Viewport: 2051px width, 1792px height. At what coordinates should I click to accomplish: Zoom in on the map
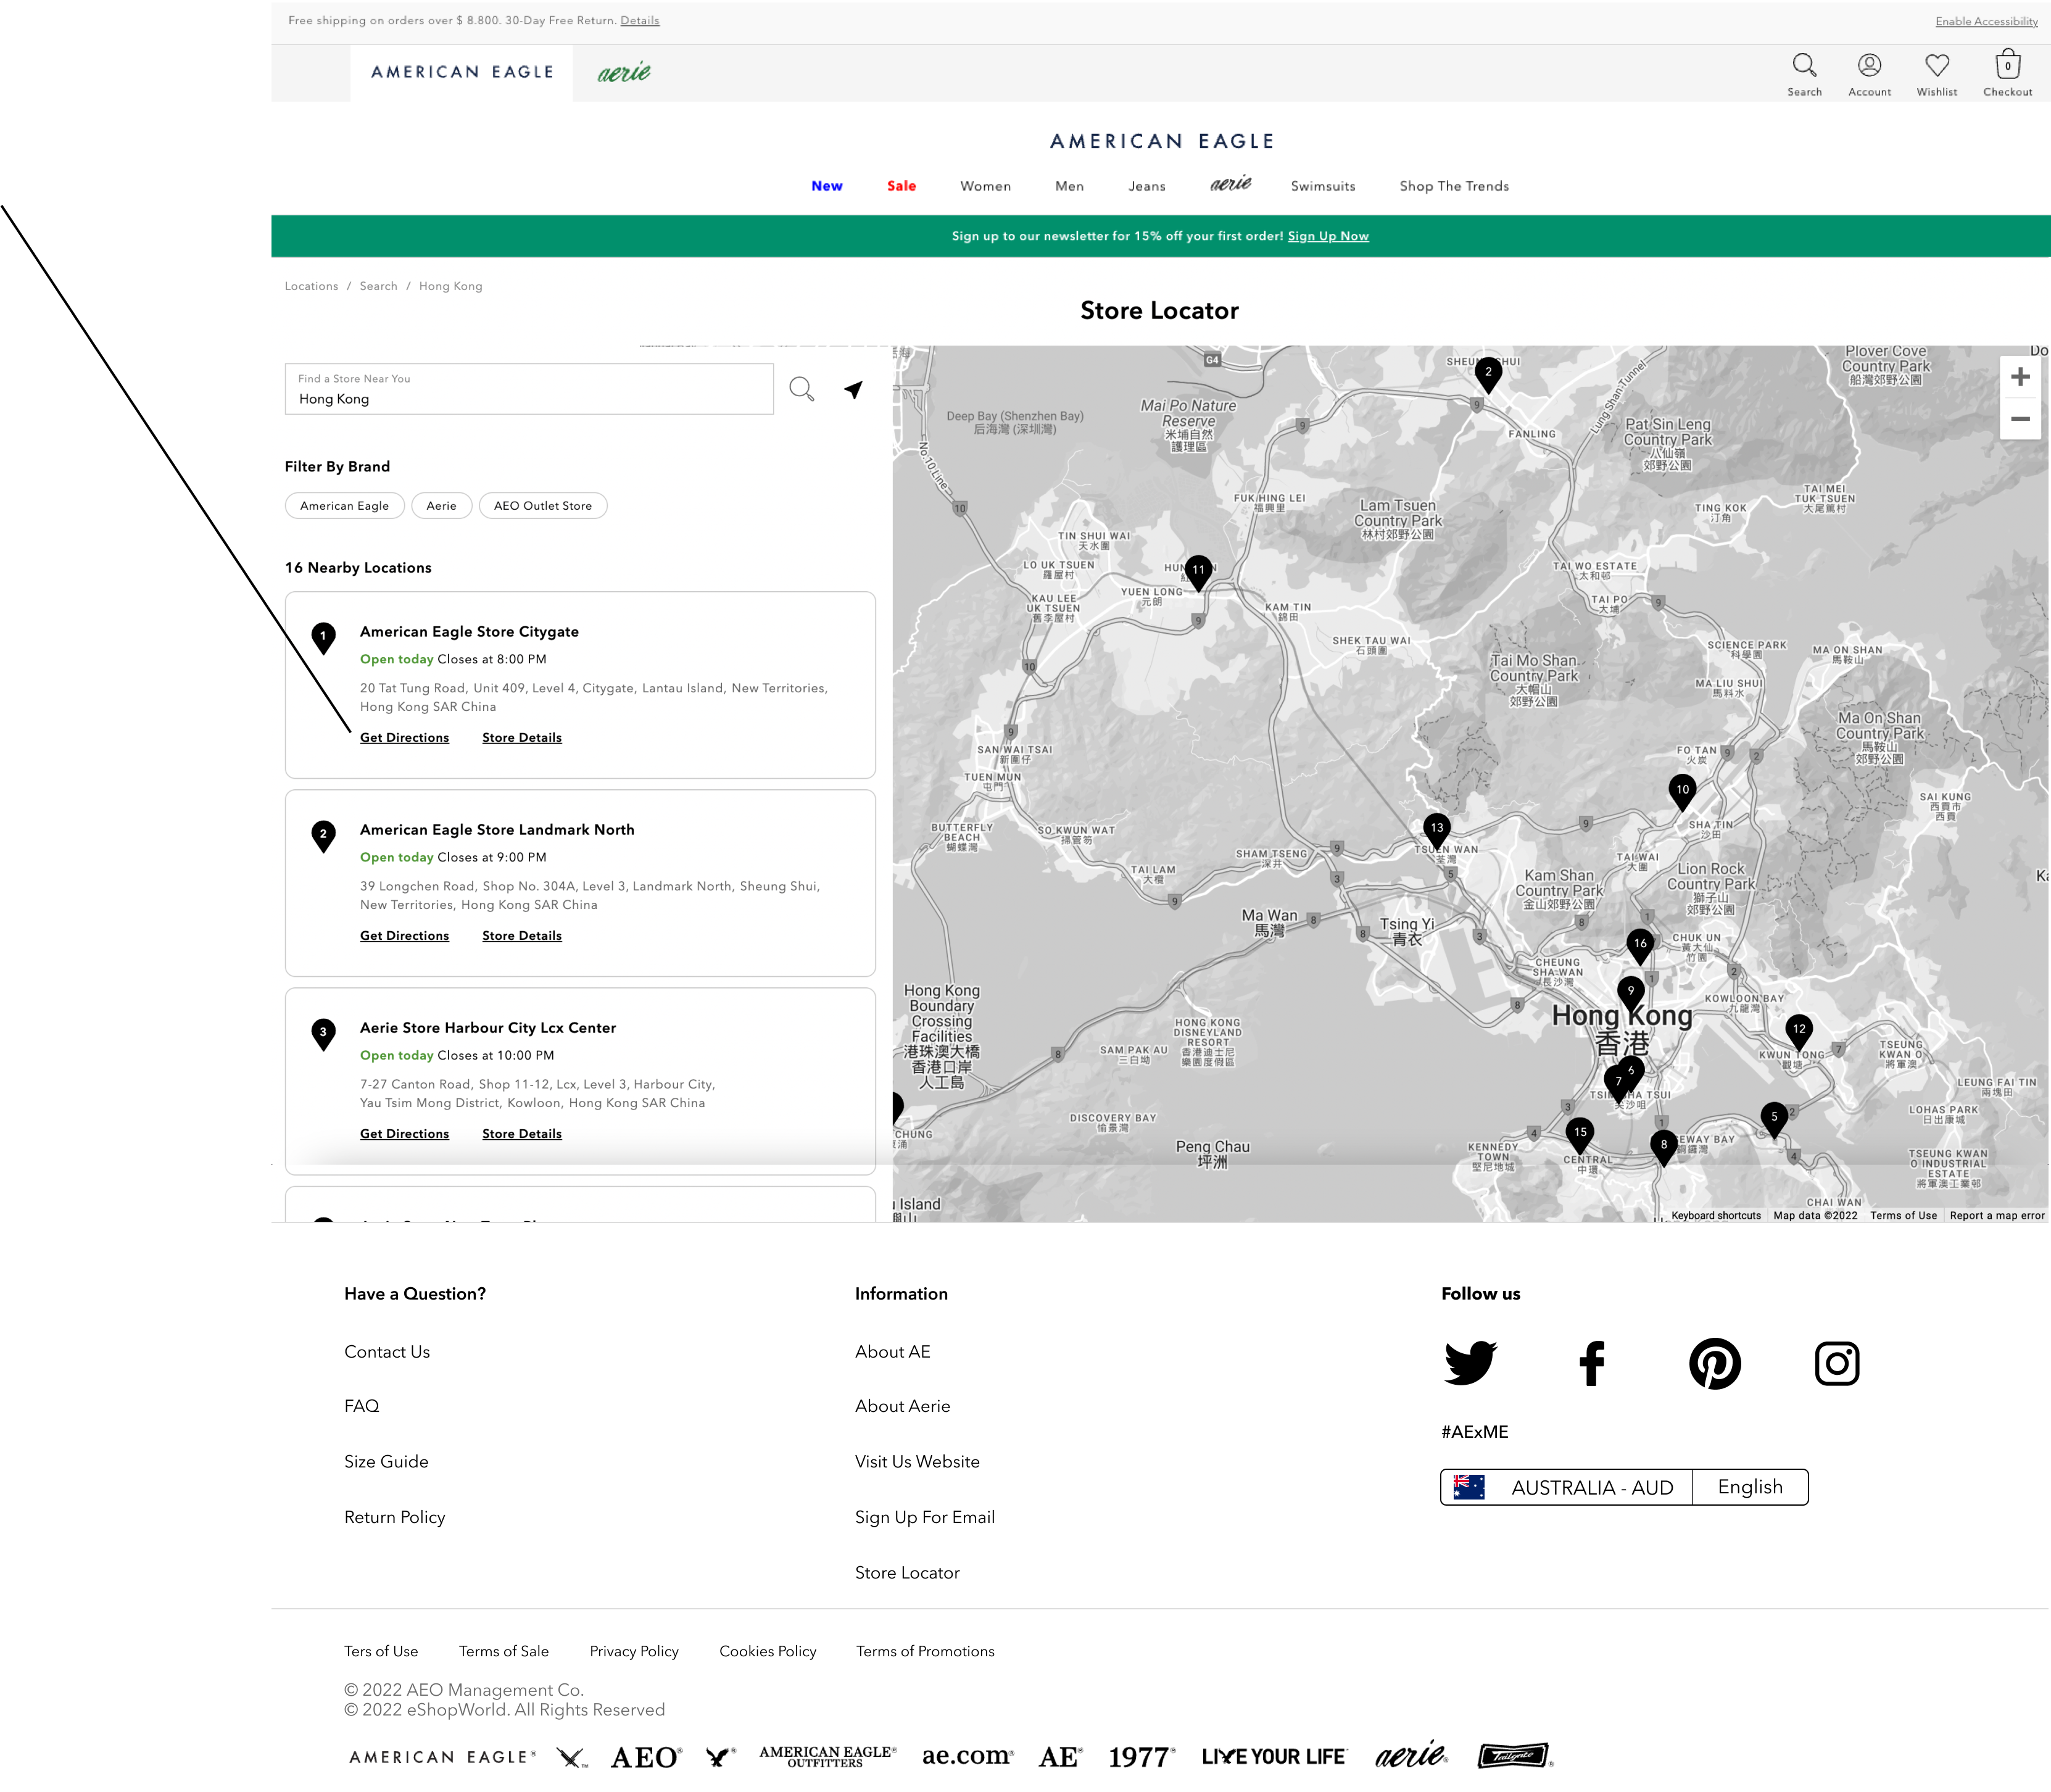pos(2020,377)
